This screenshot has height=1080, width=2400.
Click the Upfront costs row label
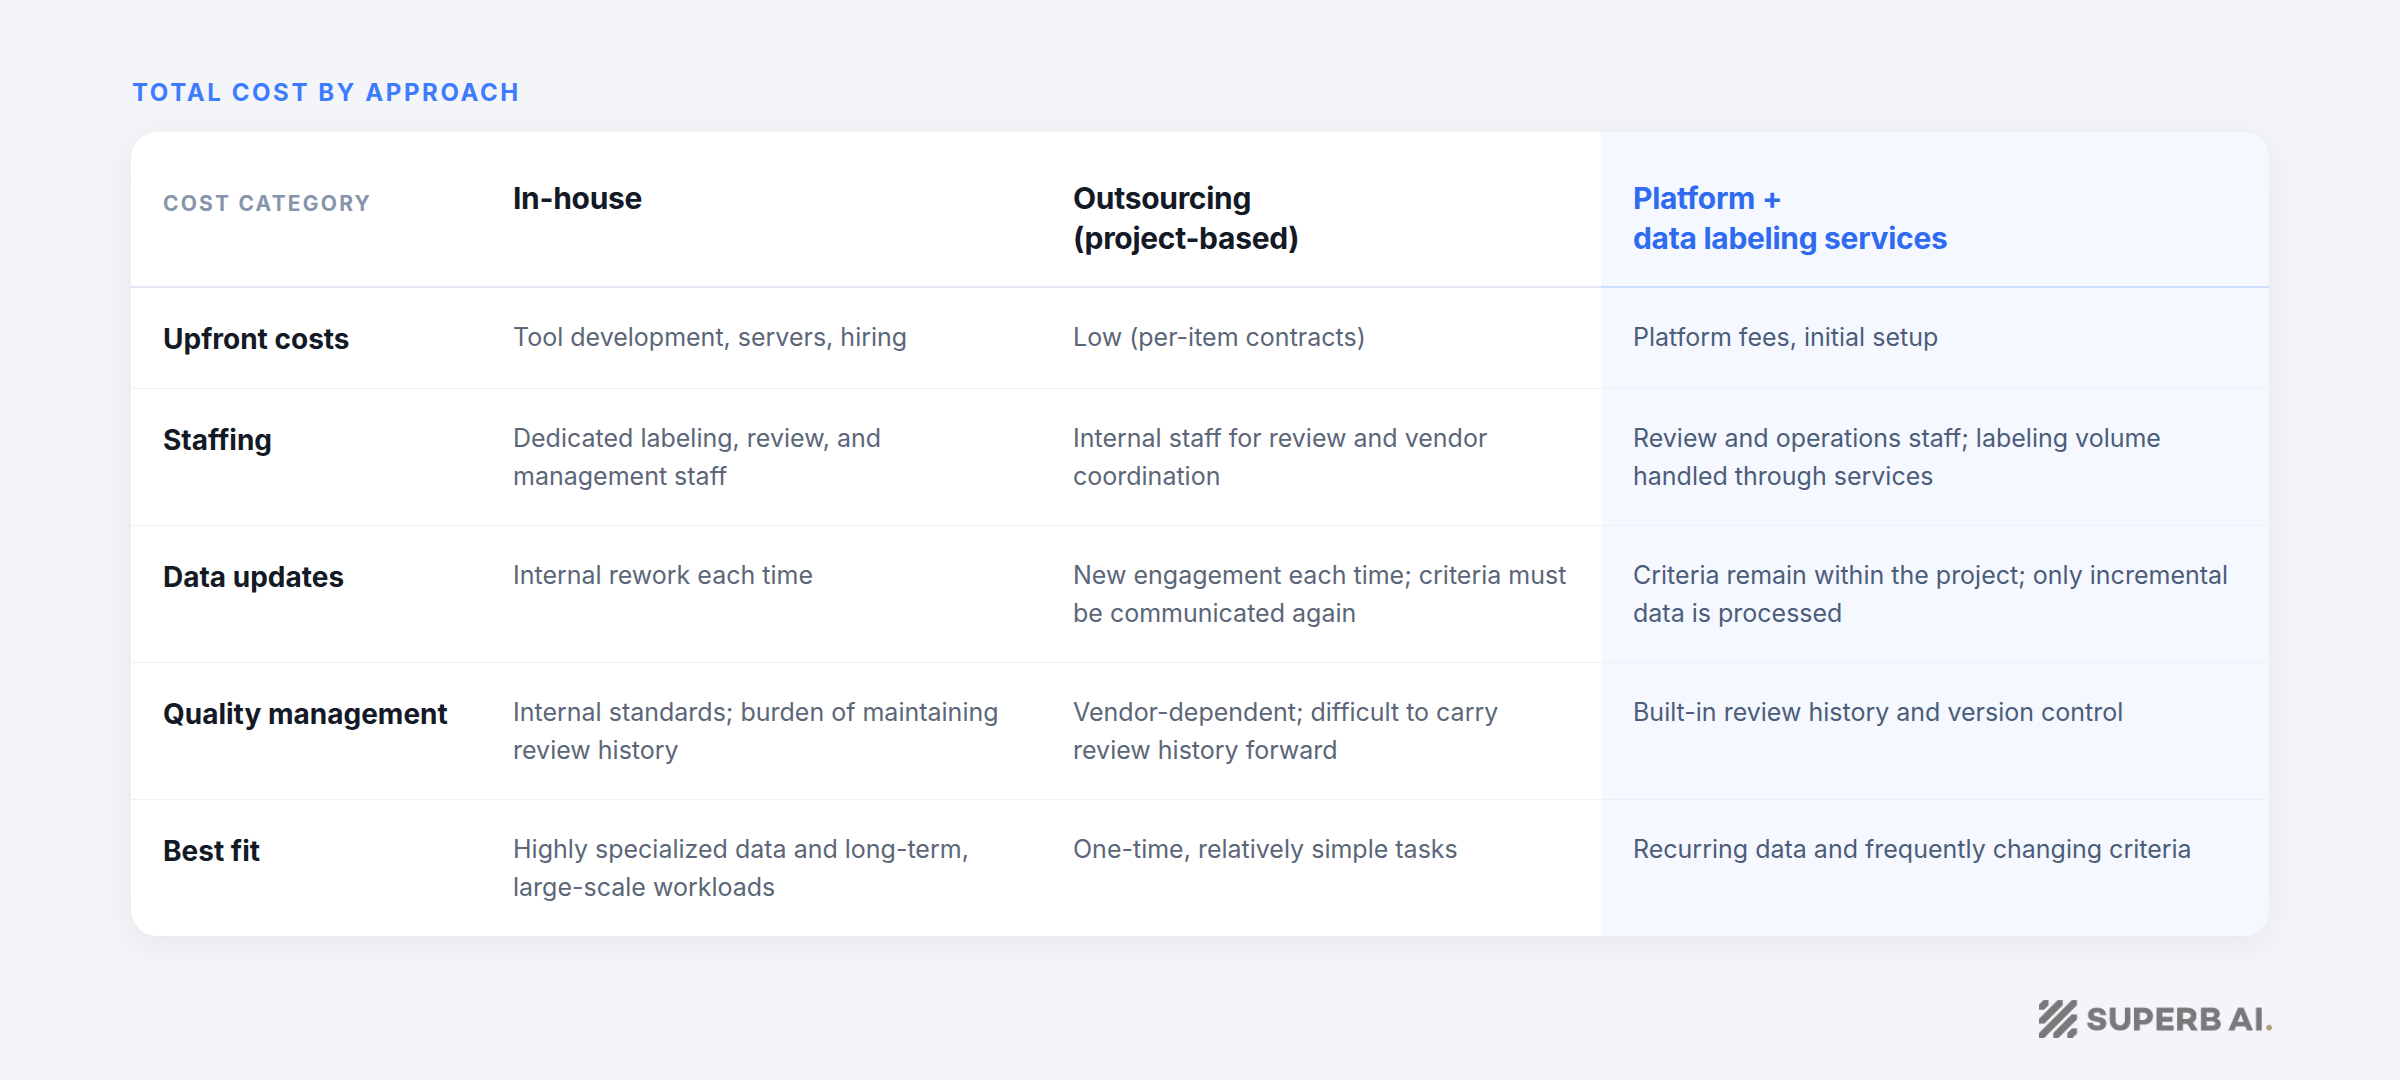click(x=256, y=339)
